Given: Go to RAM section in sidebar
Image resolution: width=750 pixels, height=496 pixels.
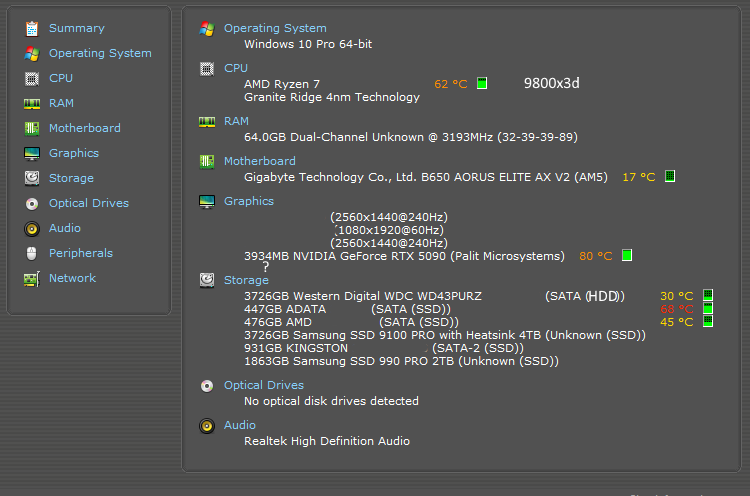Looking at the screenshot, I should pyautogui.click(x=61, y=103).
